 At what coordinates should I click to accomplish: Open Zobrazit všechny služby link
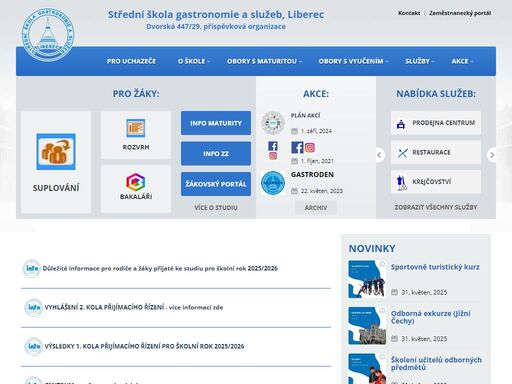436,207
